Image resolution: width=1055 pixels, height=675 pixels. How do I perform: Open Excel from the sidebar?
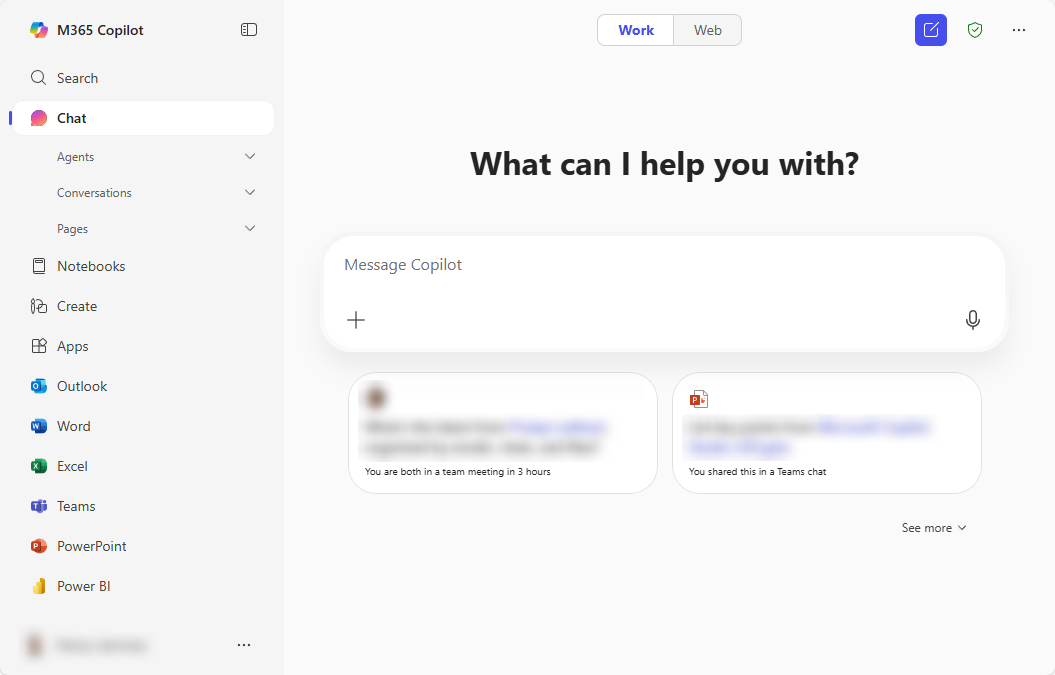72,466
